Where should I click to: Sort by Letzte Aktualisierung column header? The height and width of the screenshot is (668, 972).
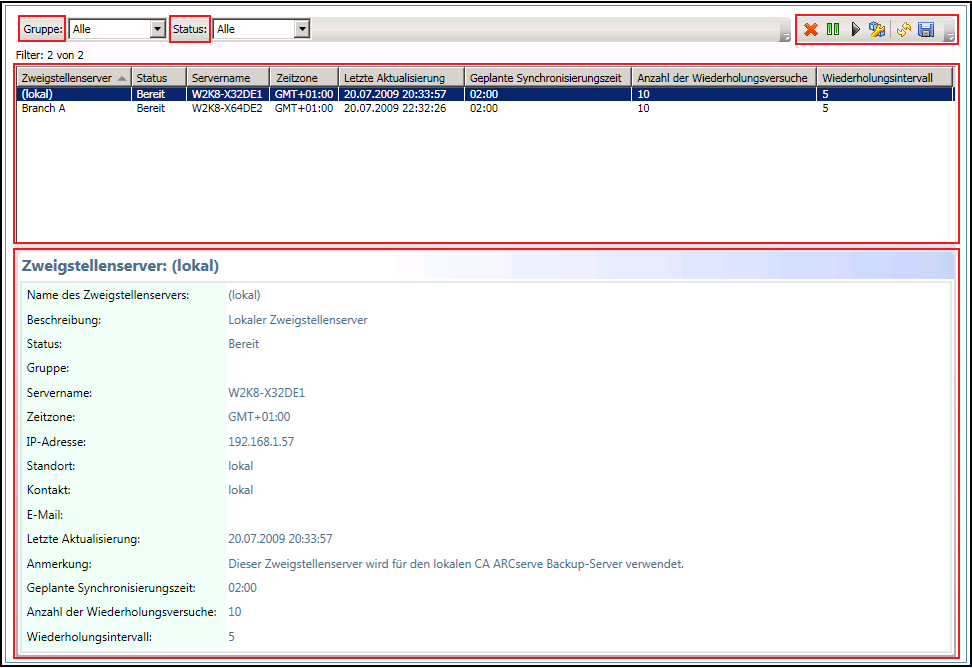[x=402, y=77]
